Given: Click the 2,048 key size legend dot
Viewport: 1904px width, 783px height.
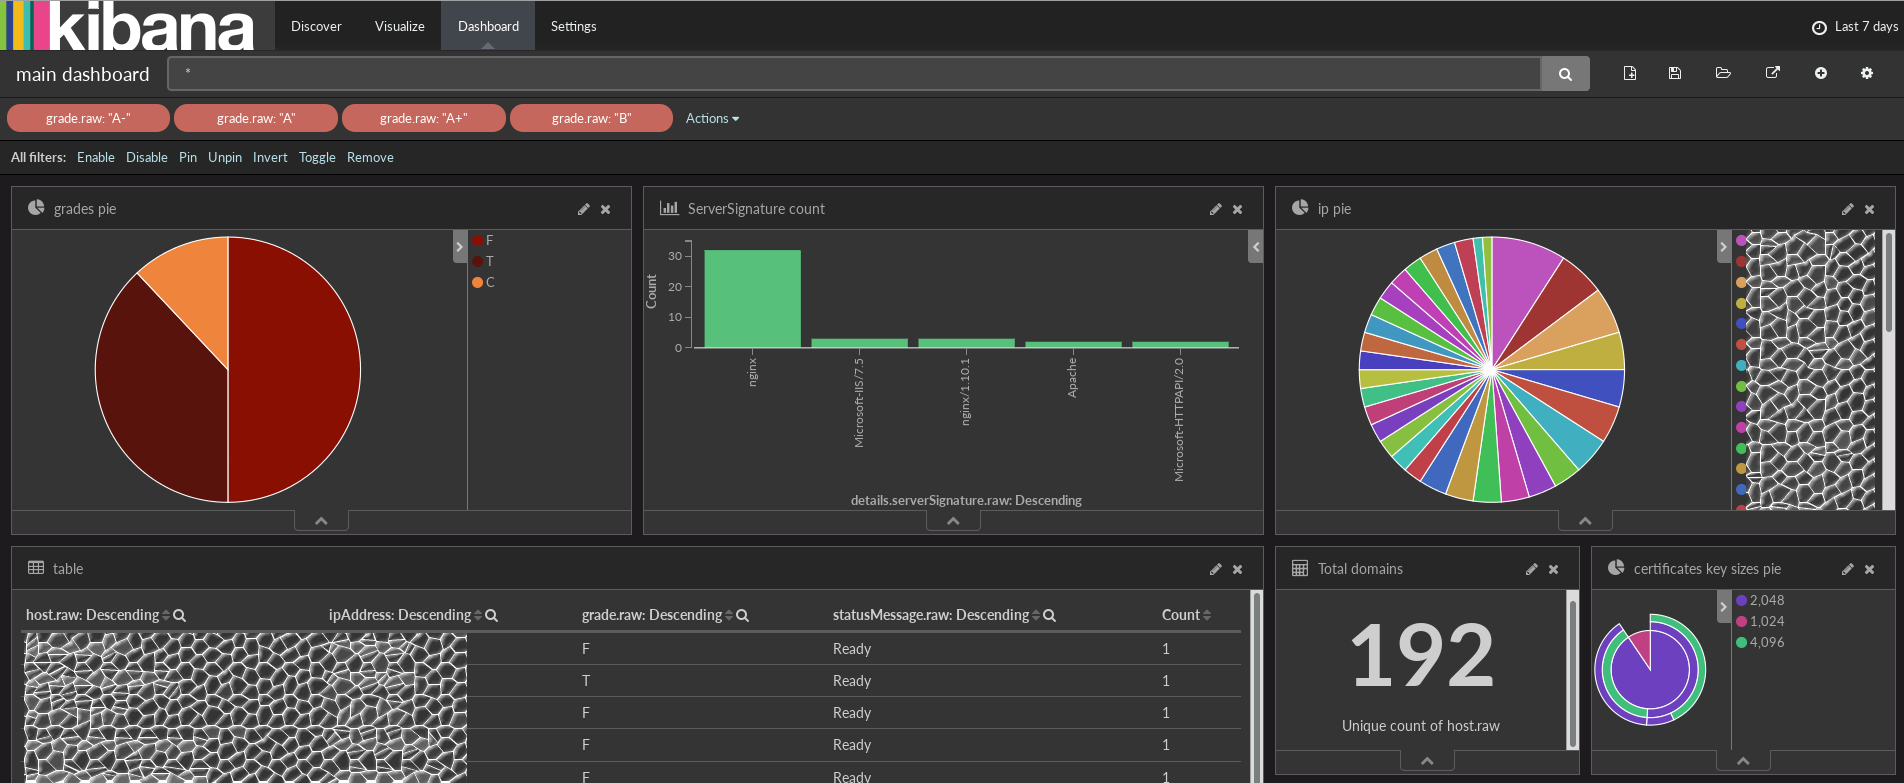Looking at the screenshot, I should [x=1742, y=601].
